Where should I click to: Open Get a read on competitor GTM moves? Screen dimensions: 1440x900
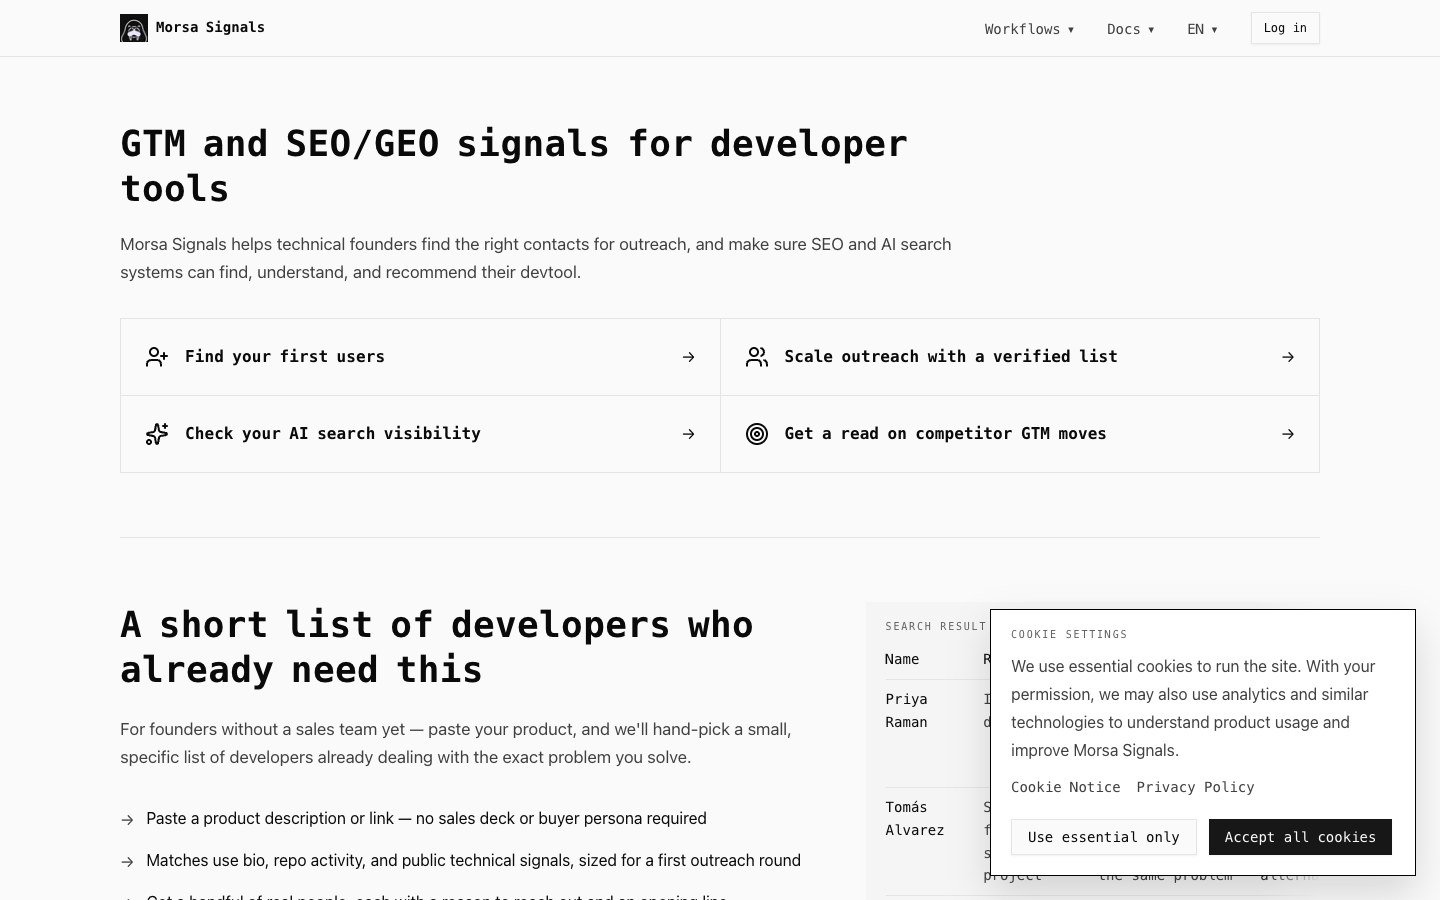click(1020, 434)
